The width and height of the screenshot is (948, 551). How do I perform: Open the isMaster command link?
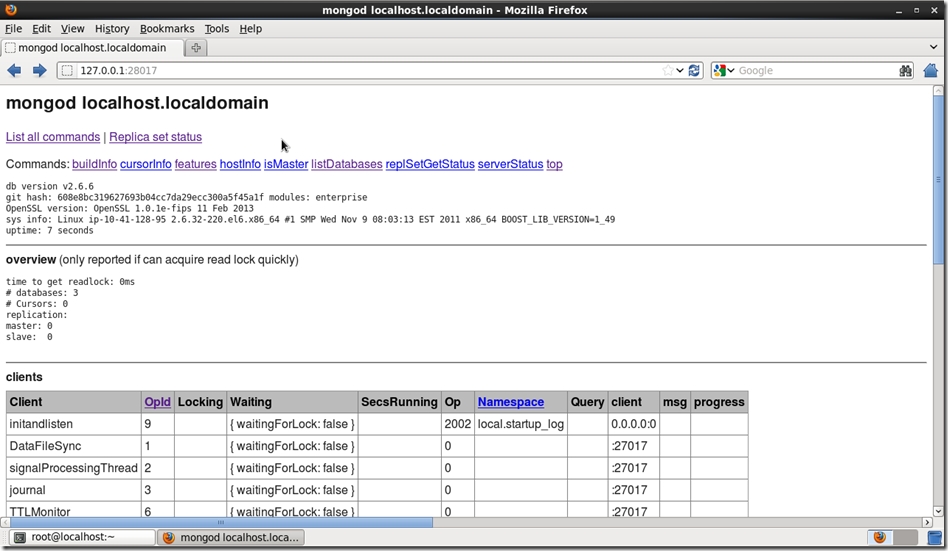[286, 164]
